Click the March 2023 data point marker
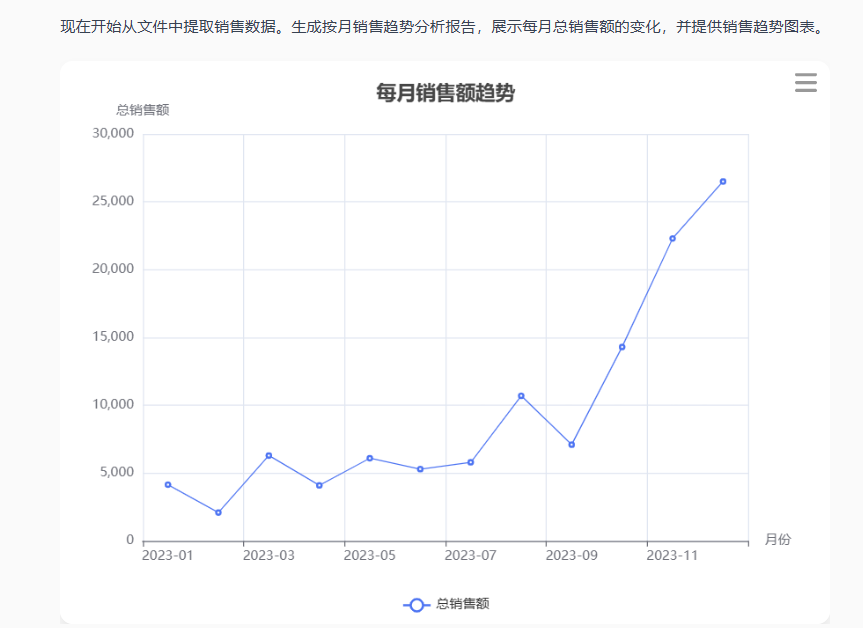 269,456
